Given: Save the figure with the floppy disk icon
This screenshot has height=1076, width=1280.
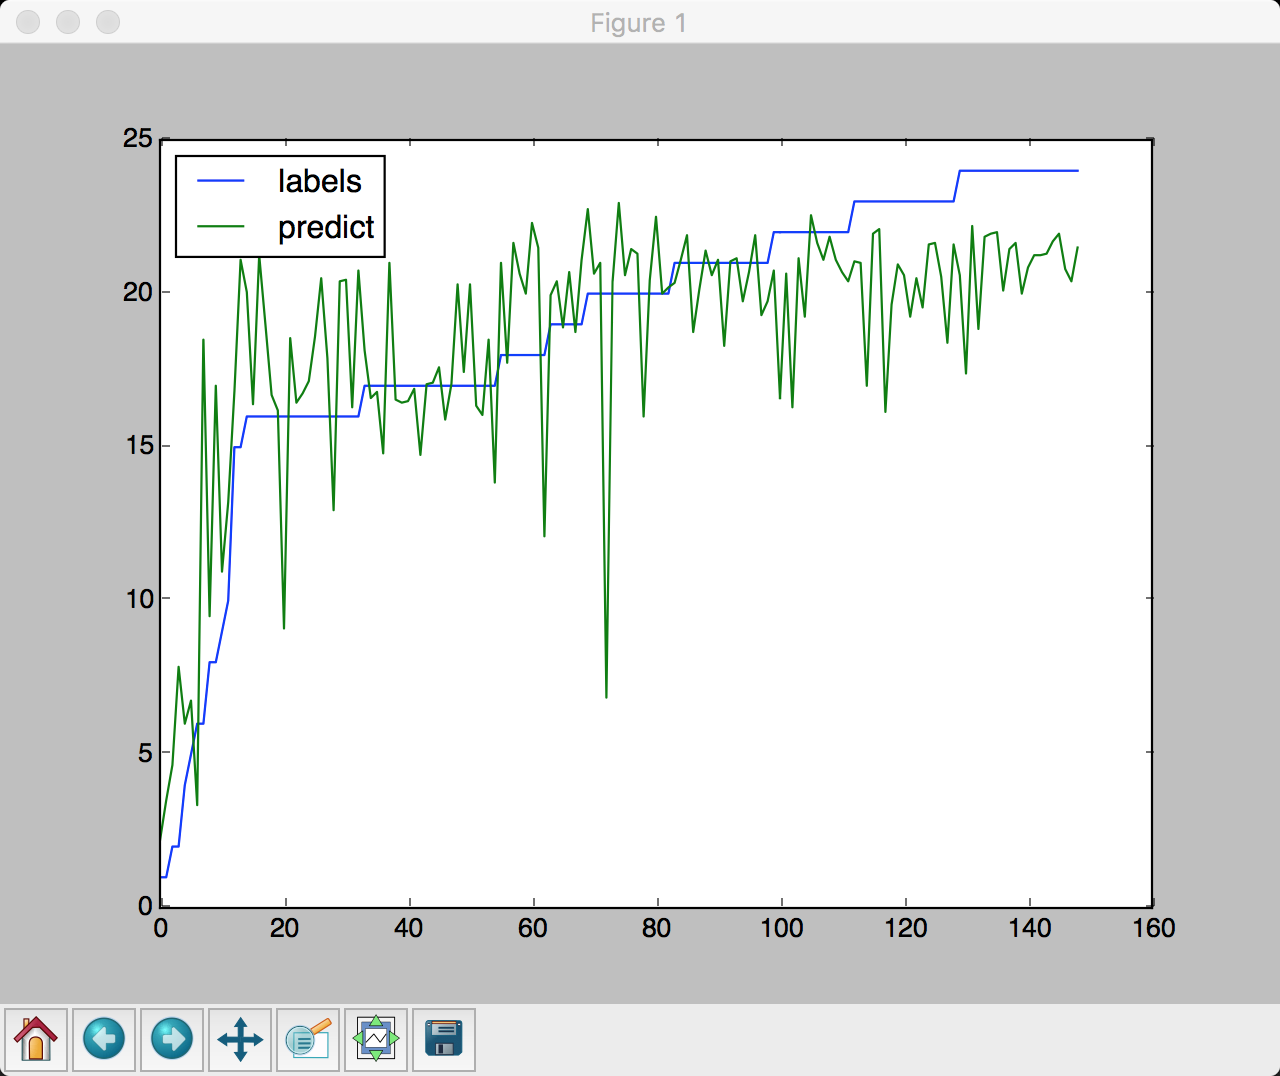Looking at the screenshot, I should 444,1039.
